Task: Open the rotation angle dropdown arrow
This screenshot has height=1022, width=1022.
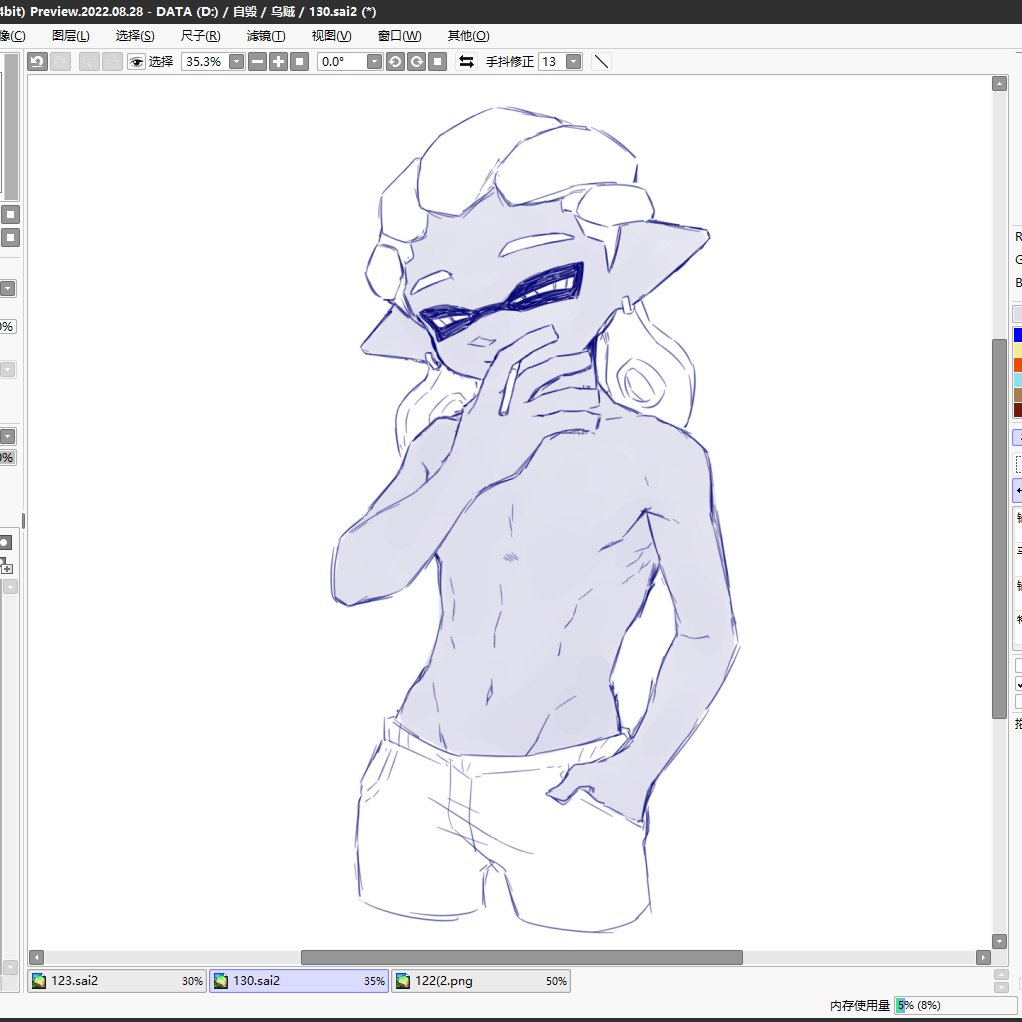Action: (x=374, y=61)
